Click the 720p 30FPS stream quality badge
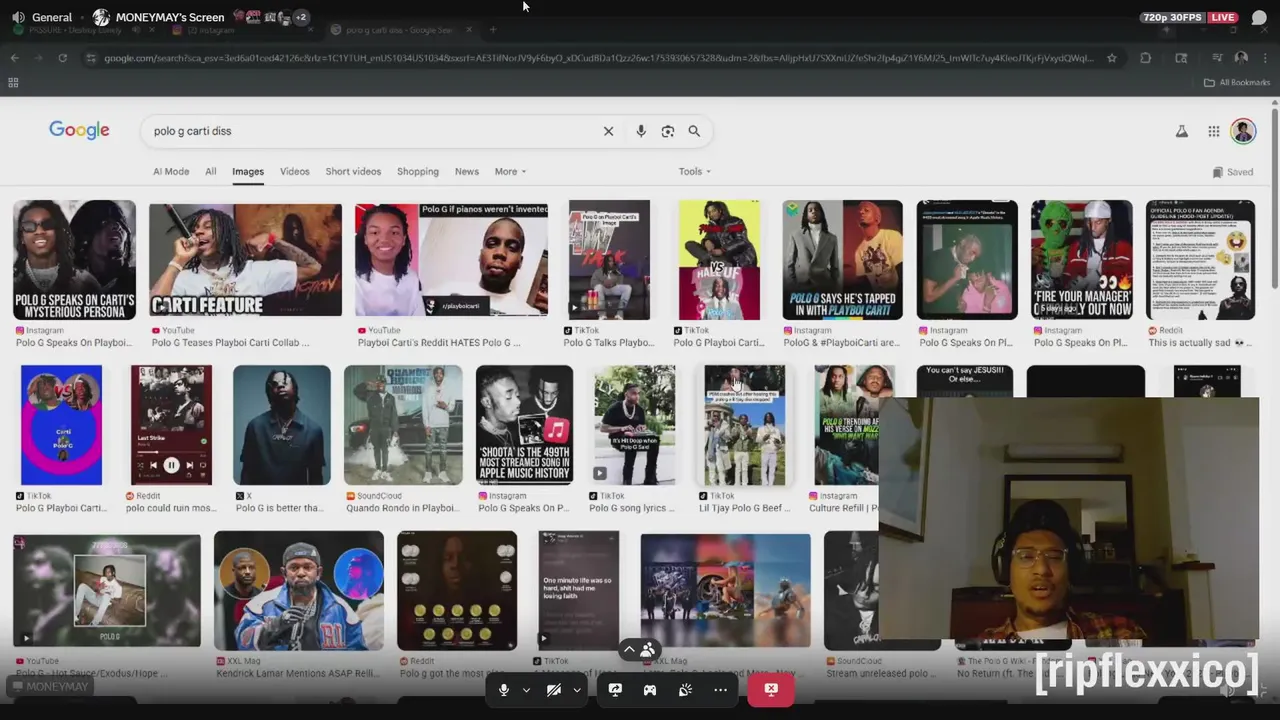 point(1172,17)
